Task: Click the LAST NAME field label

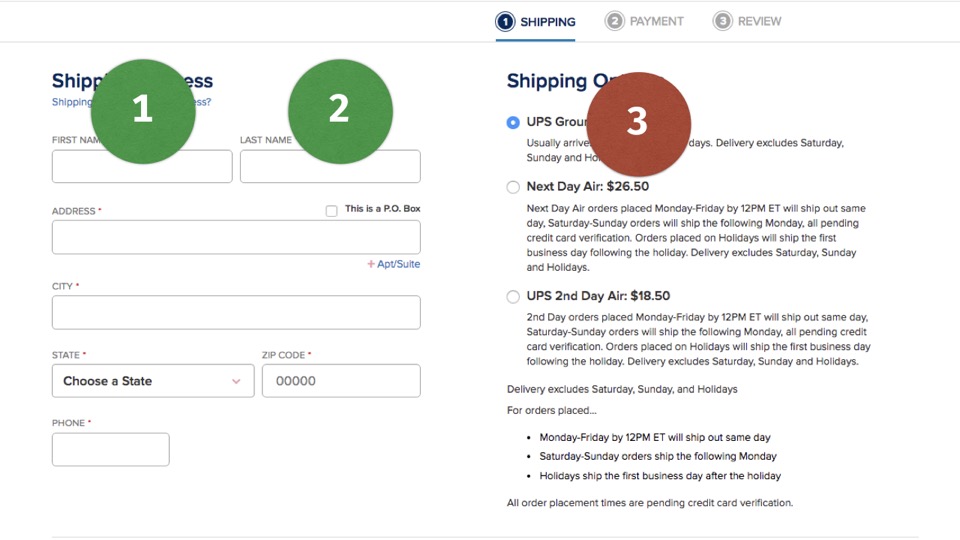Action: point(266,140)
